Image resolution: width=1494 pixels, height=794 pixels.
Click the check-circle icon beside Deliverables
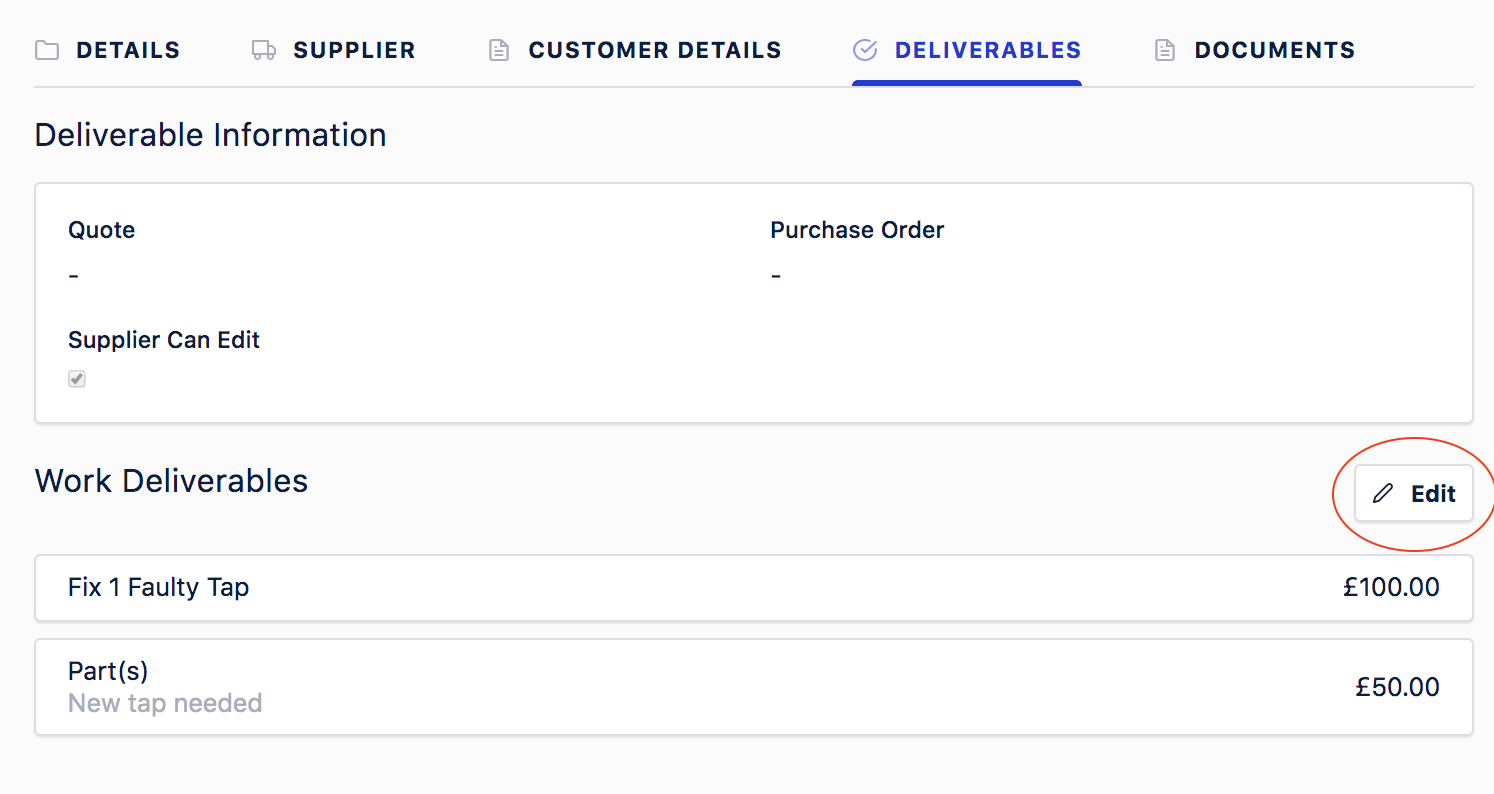click(x=865, y=50)
